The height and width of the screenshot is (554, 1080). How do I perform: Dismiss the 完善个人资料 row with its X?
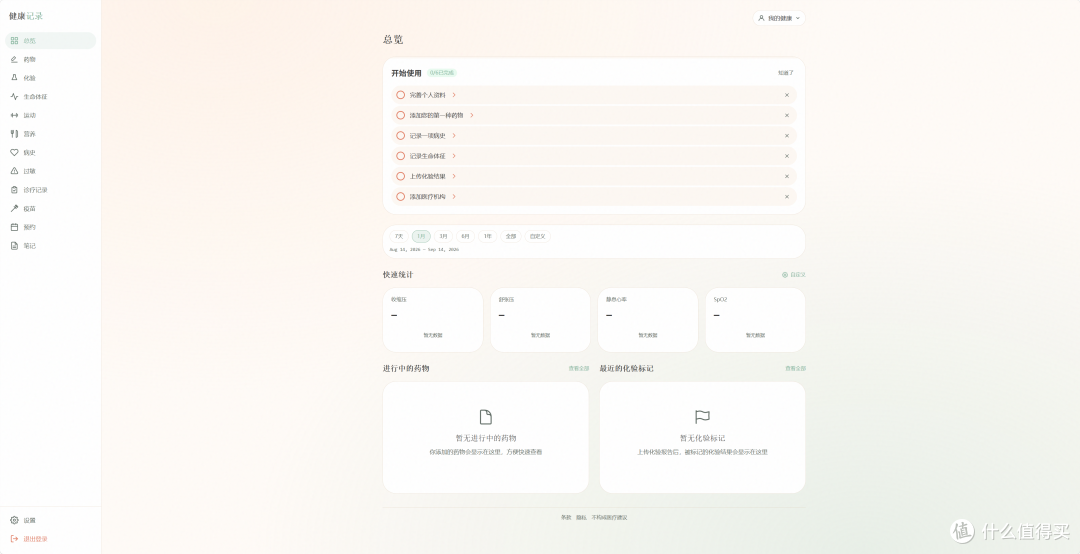[787, 95]
